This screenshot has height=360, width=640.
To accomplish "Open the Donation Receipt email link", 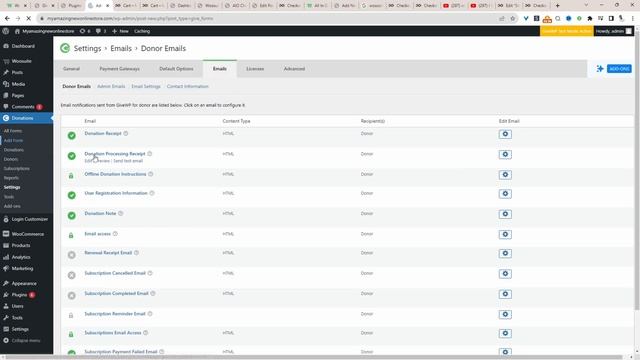I will tap(103, 133).
